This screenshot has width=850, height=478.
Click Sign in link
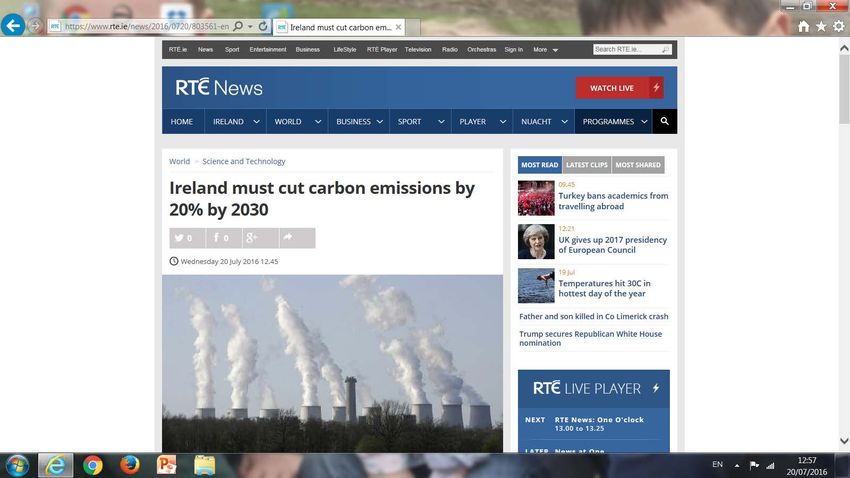[x=513, y=49]
